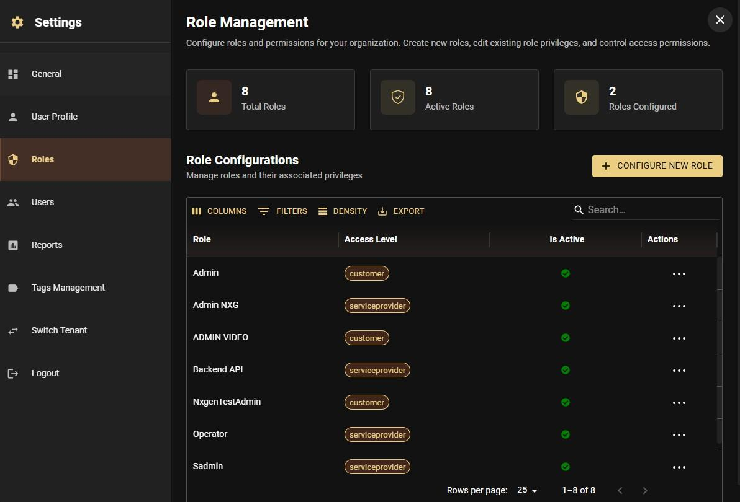Open actions menu for NxgenTestAdmin role
Viewport: 740px width, 502px height.
coord(679,402)
